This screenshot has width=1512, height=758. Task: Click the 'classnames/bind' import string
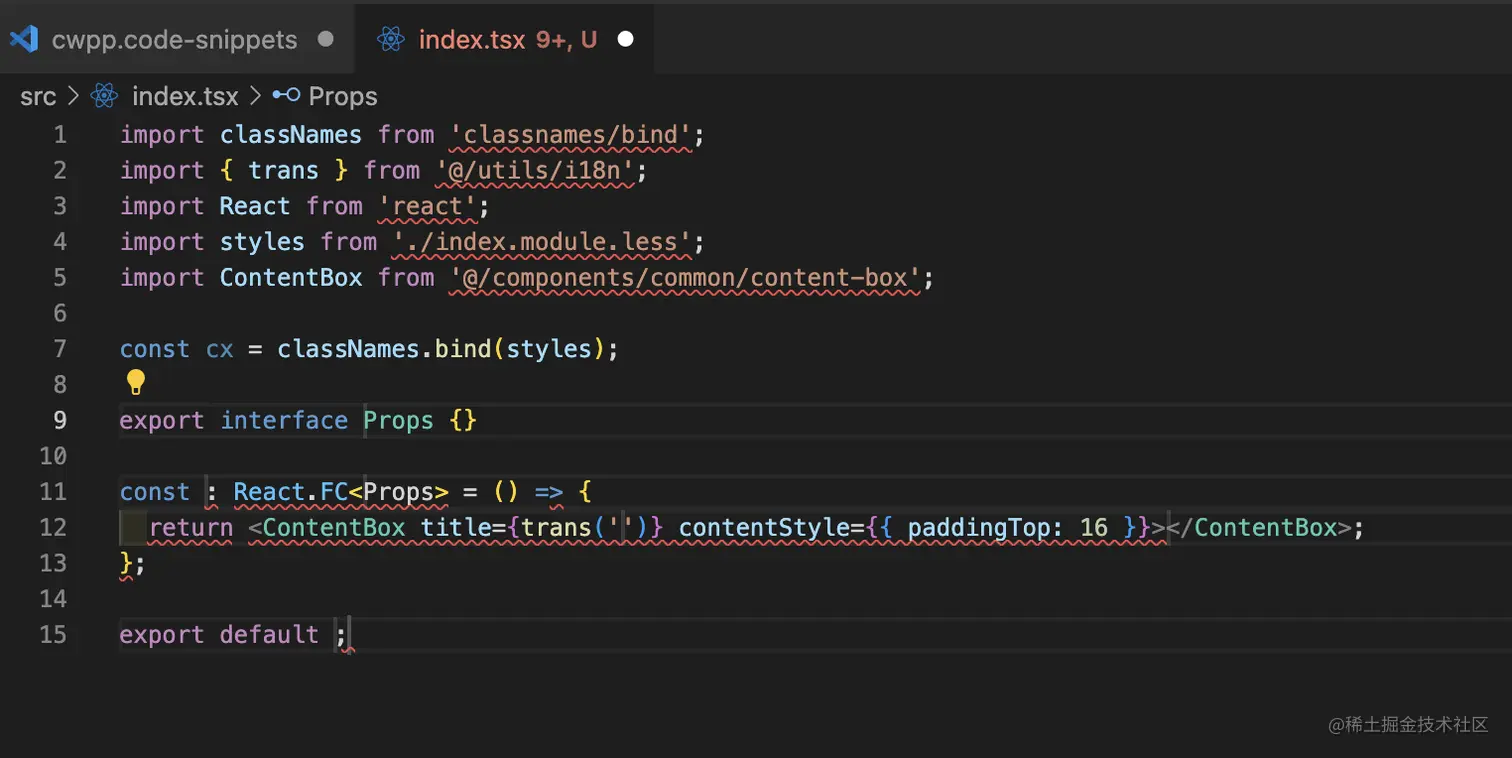(570, 135)
